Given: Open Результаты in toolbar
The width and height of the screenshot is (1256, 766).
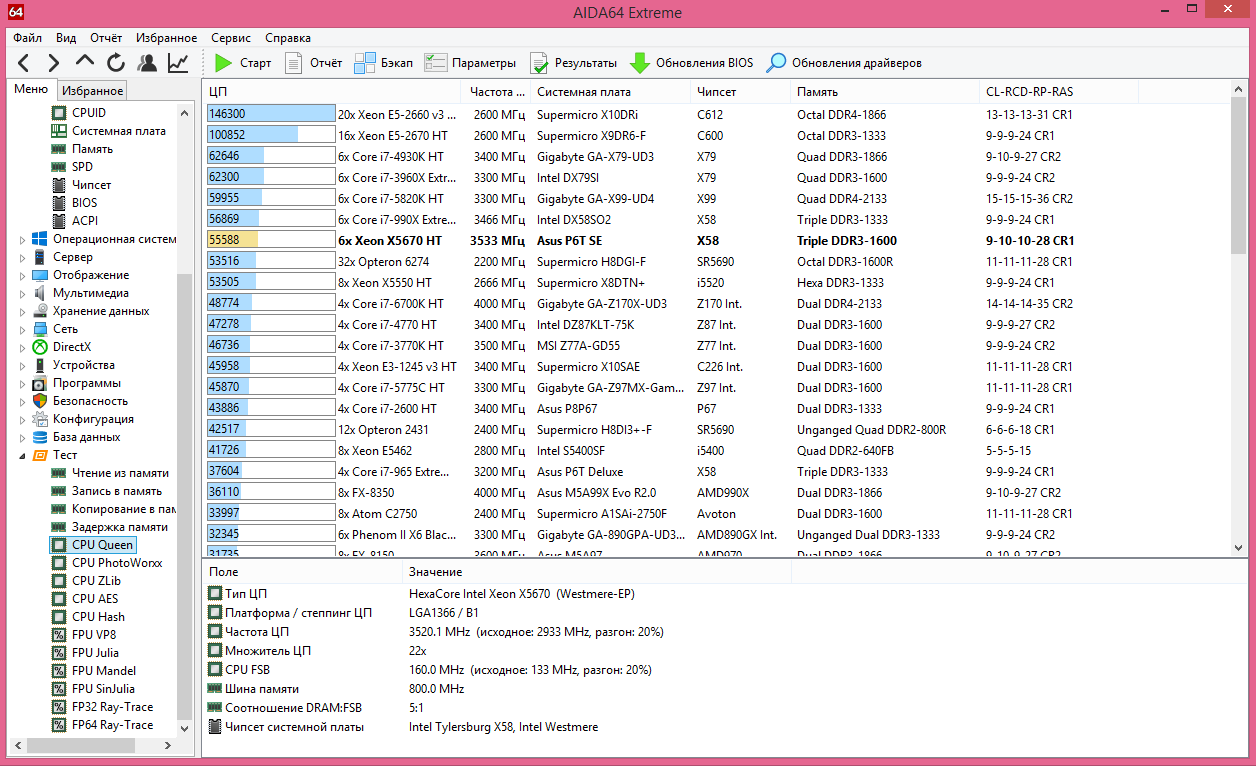Looking at the screenshot, I should (573, 63).
